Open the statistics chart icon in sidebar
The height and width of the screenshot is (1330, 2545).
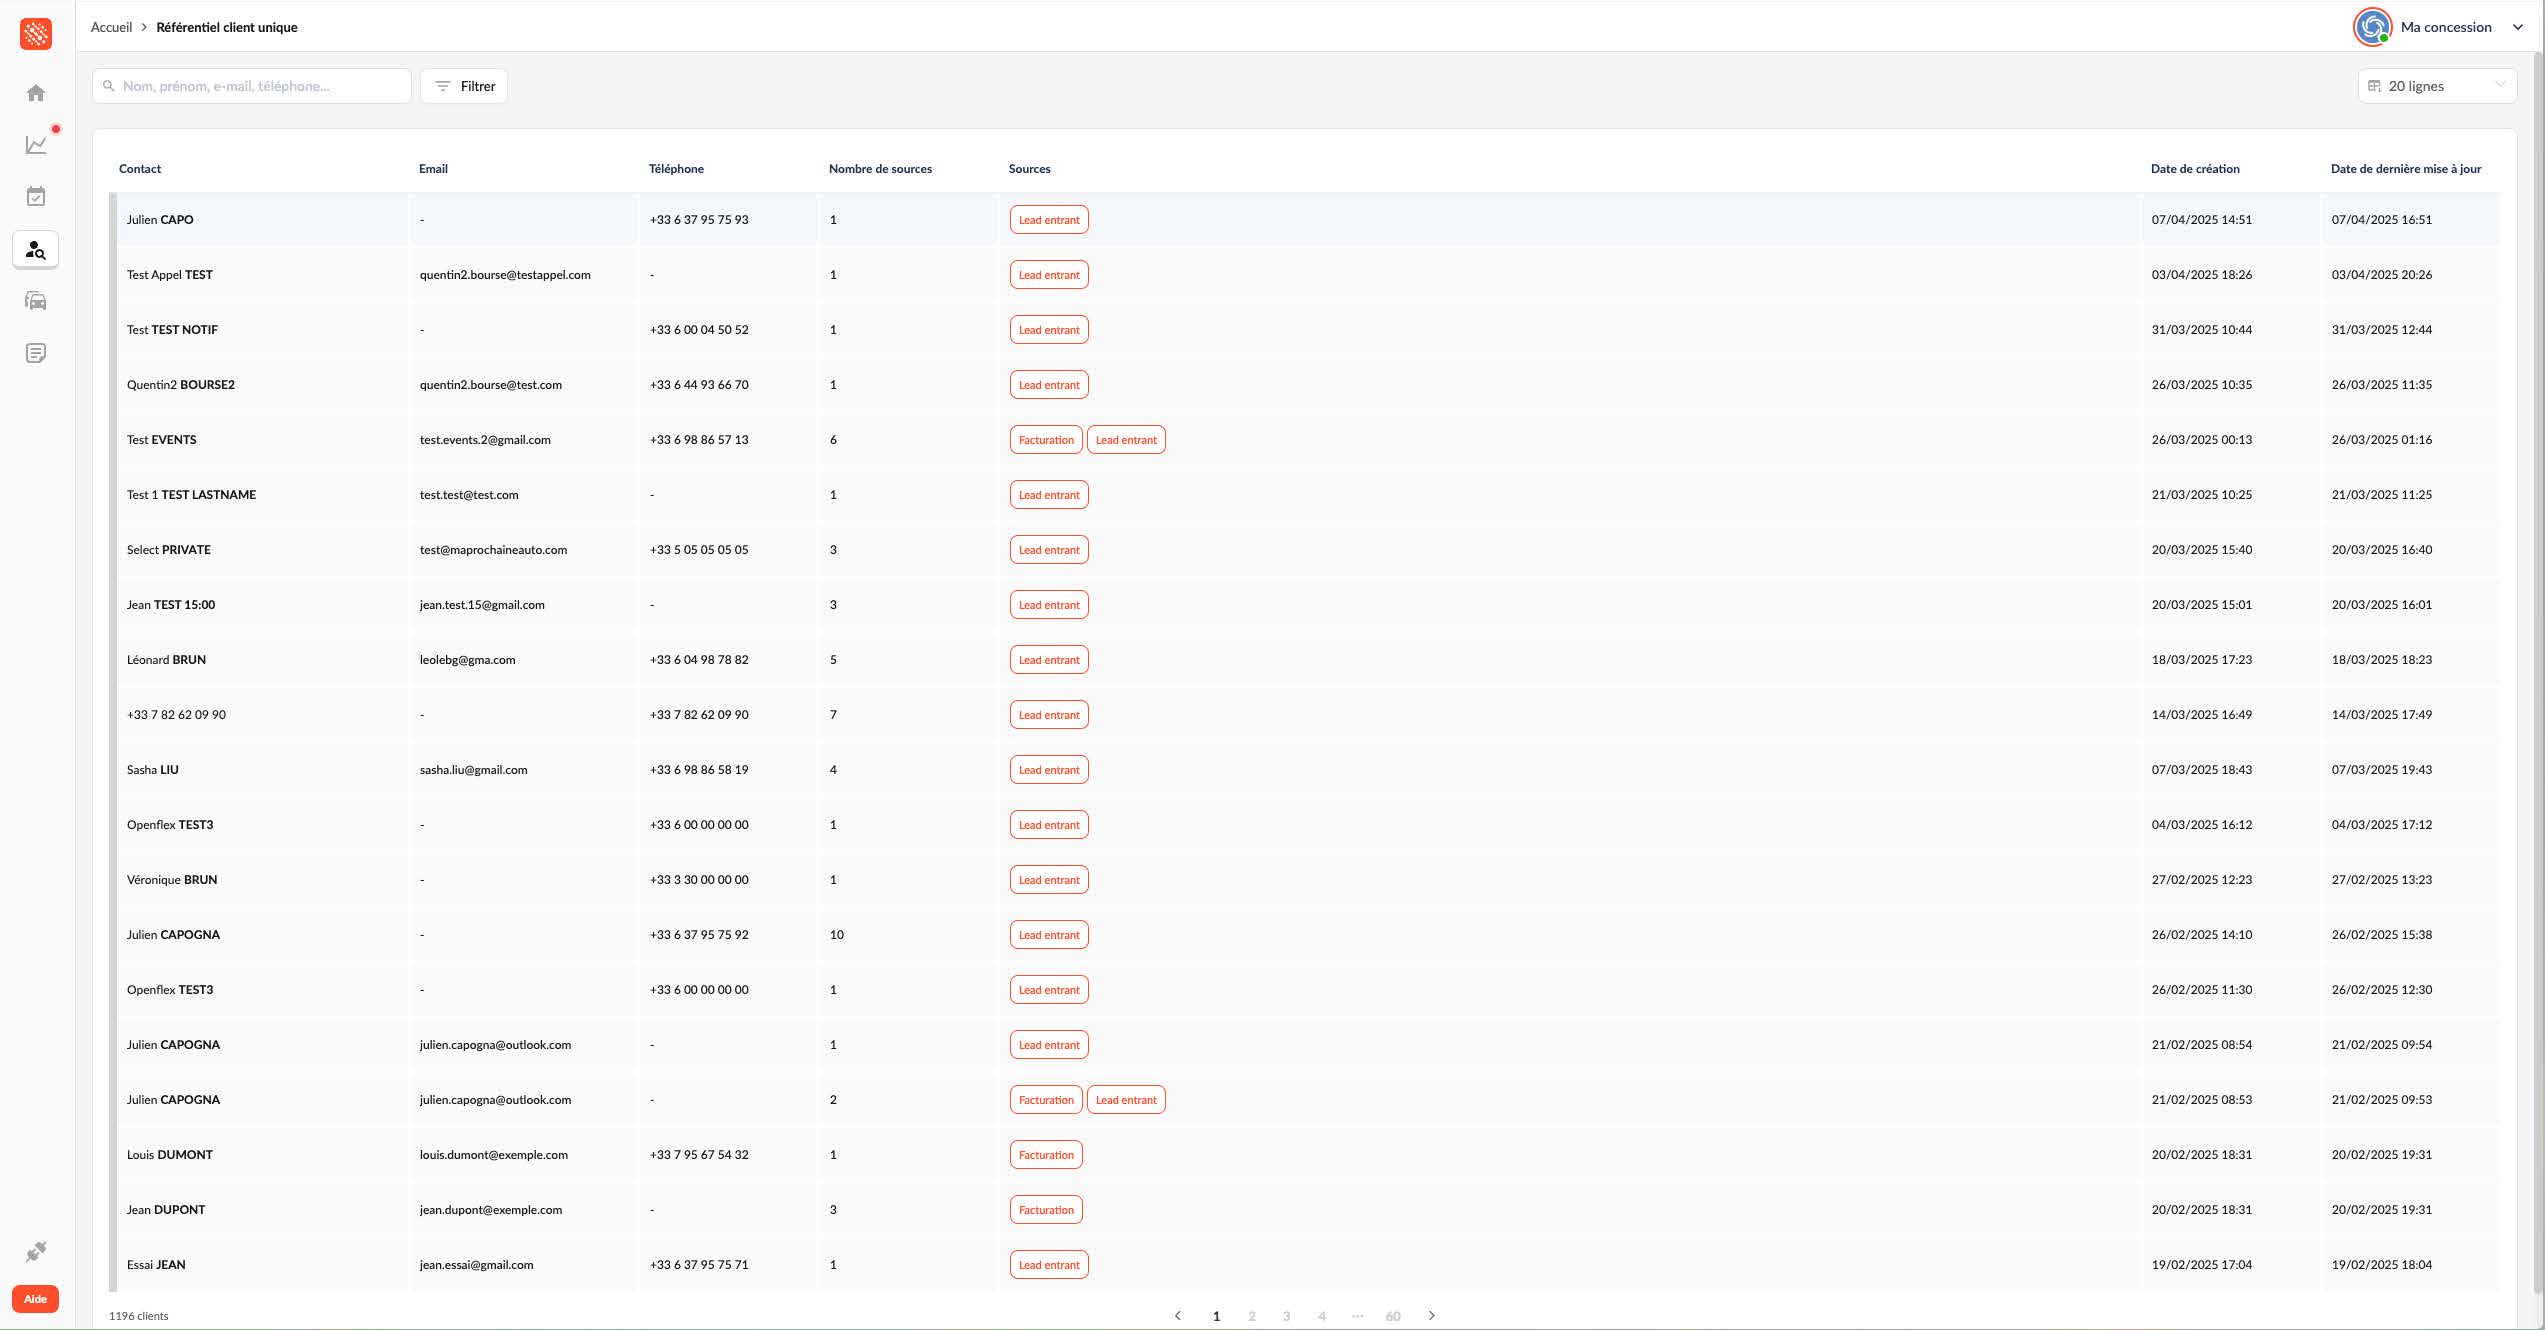pyautogui.click(x=36, y=145)
